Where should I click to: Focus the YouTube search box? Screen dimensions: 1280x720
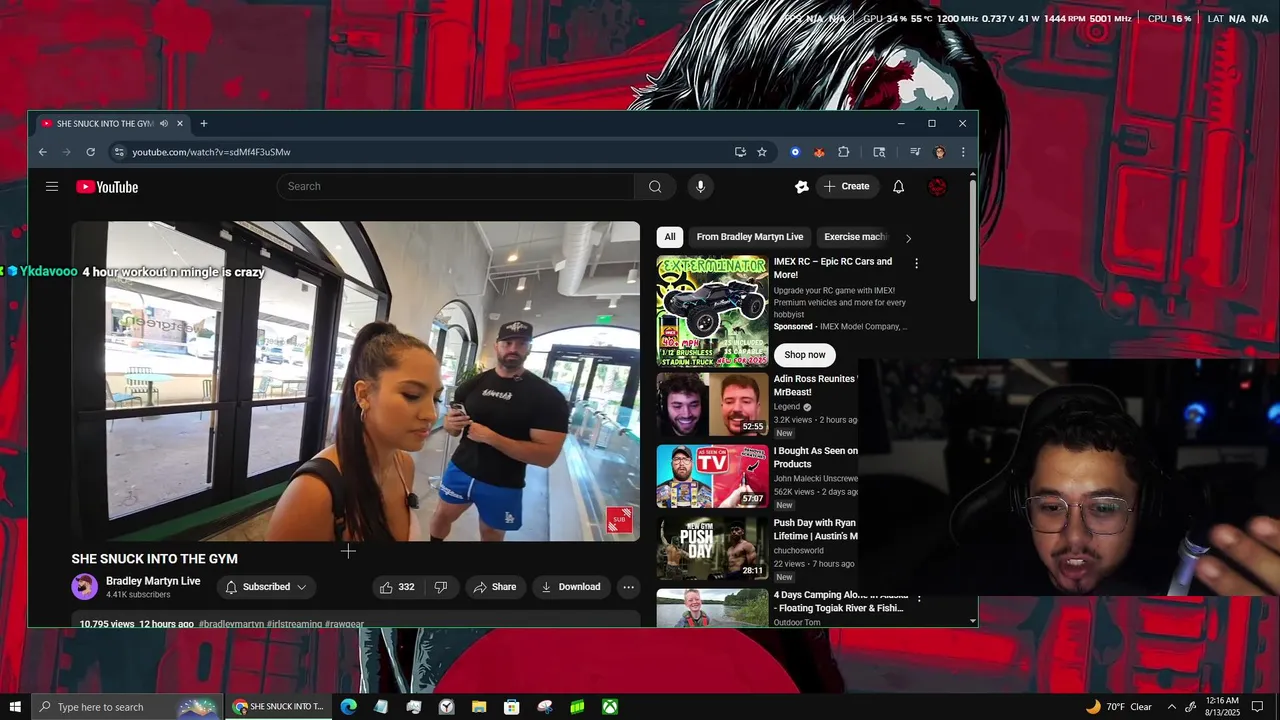456,186
